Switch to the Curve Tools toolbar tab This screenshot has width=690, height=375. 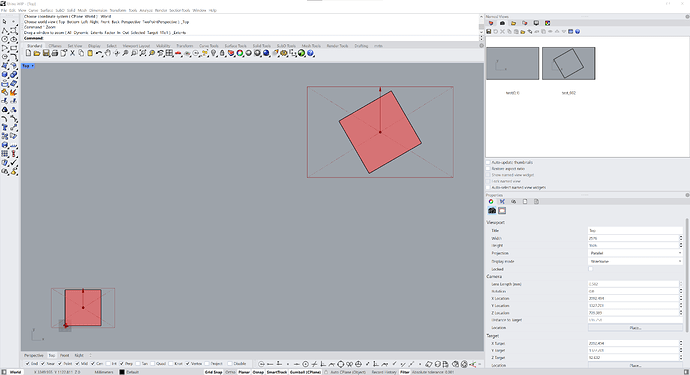tap(209, 46)
